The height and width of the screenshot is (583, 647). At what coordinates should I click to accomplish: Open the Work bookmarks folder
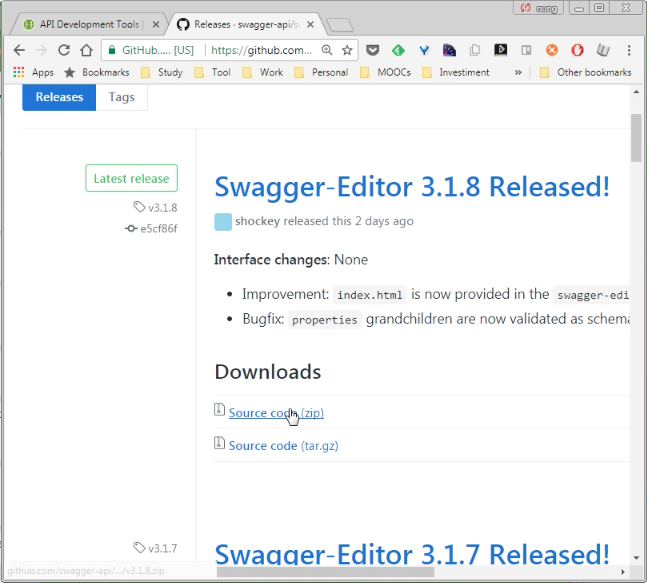(x=262, y=73)
